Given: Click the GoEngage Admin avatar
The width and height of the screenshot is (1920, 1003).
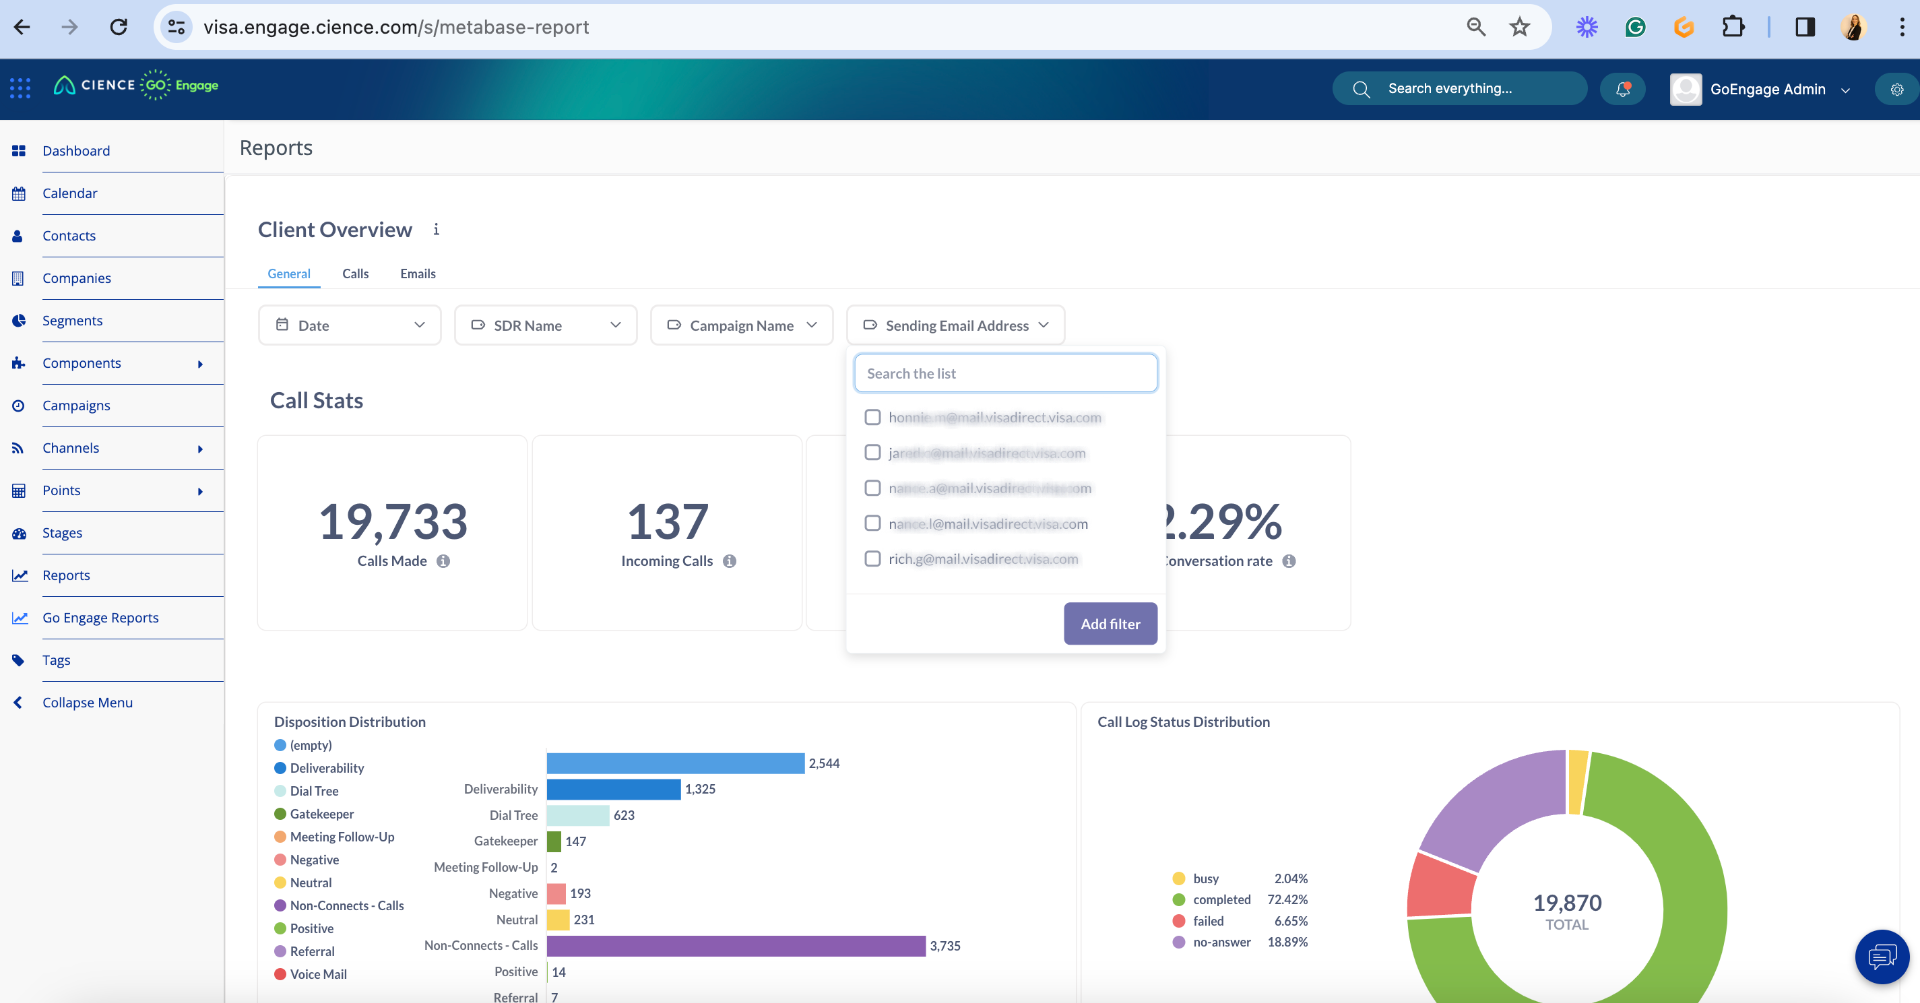Looking at the screenshot, I should point(1686,89).
